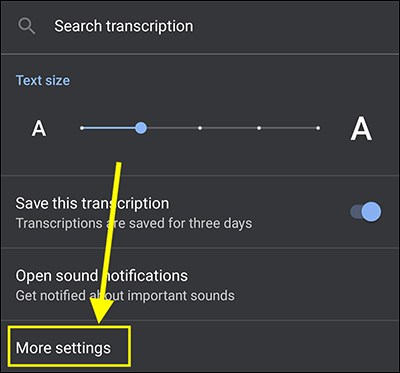The height and width of the screenshot is (373, 400).
Task: Click the Text size heading
Action: coord(43,80)
